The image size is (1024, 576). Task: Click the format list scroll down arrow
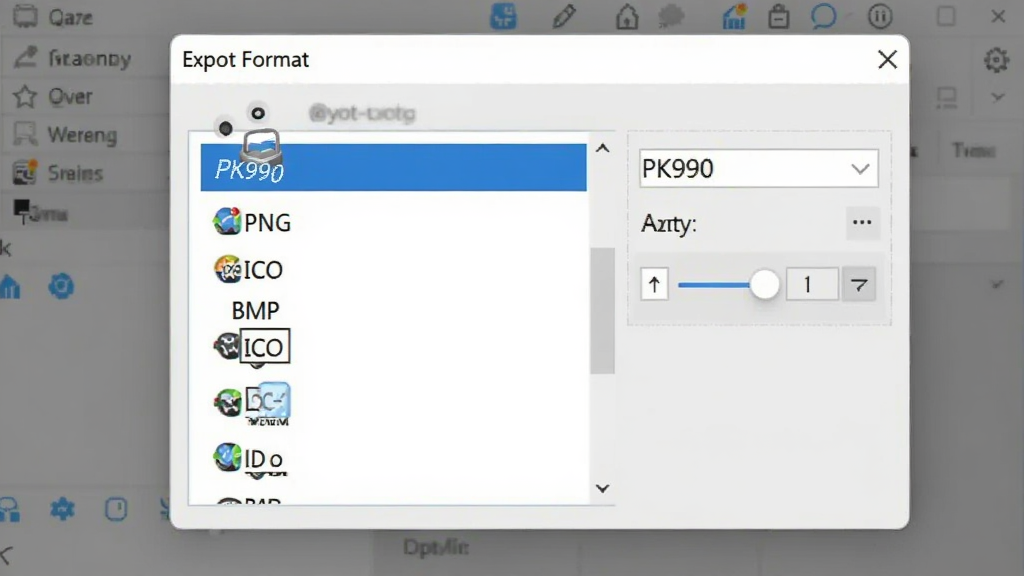[603, 488]
